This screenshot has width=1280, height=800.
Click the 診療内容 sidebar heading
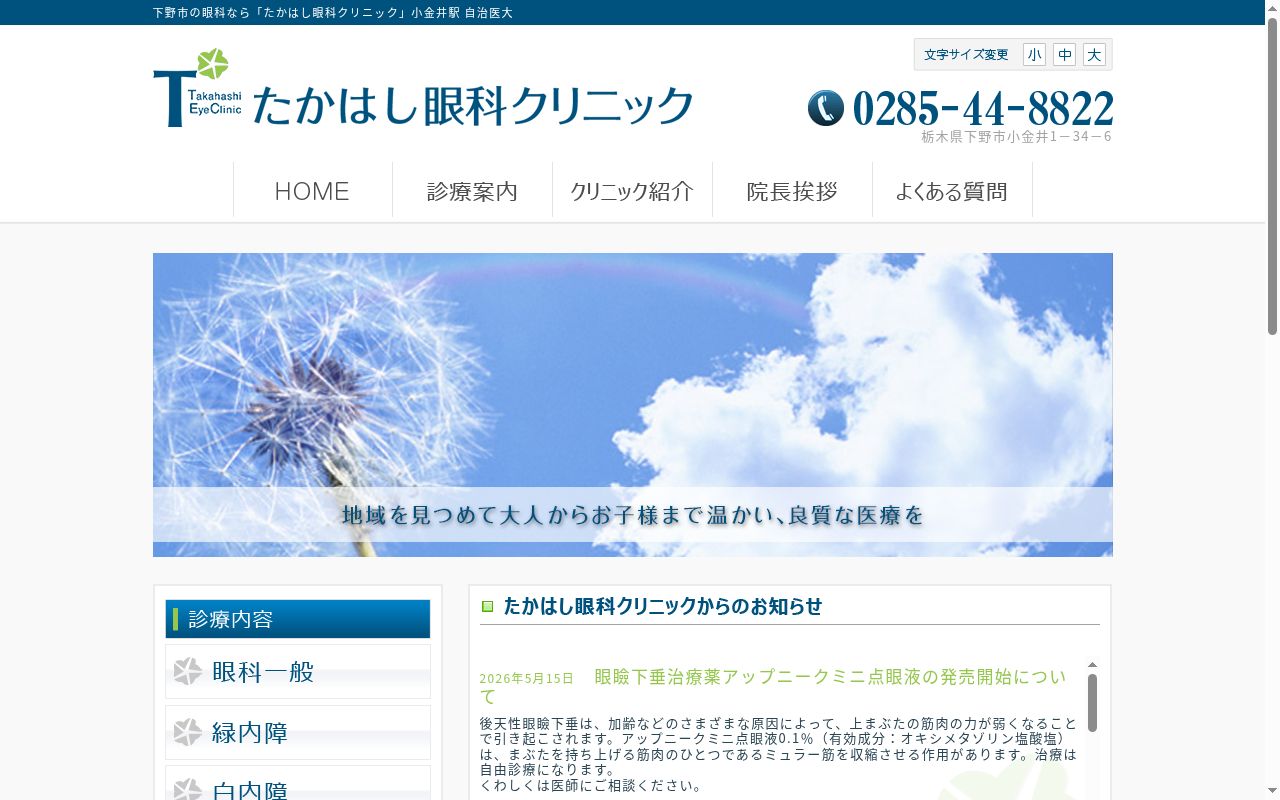point(298,619)
